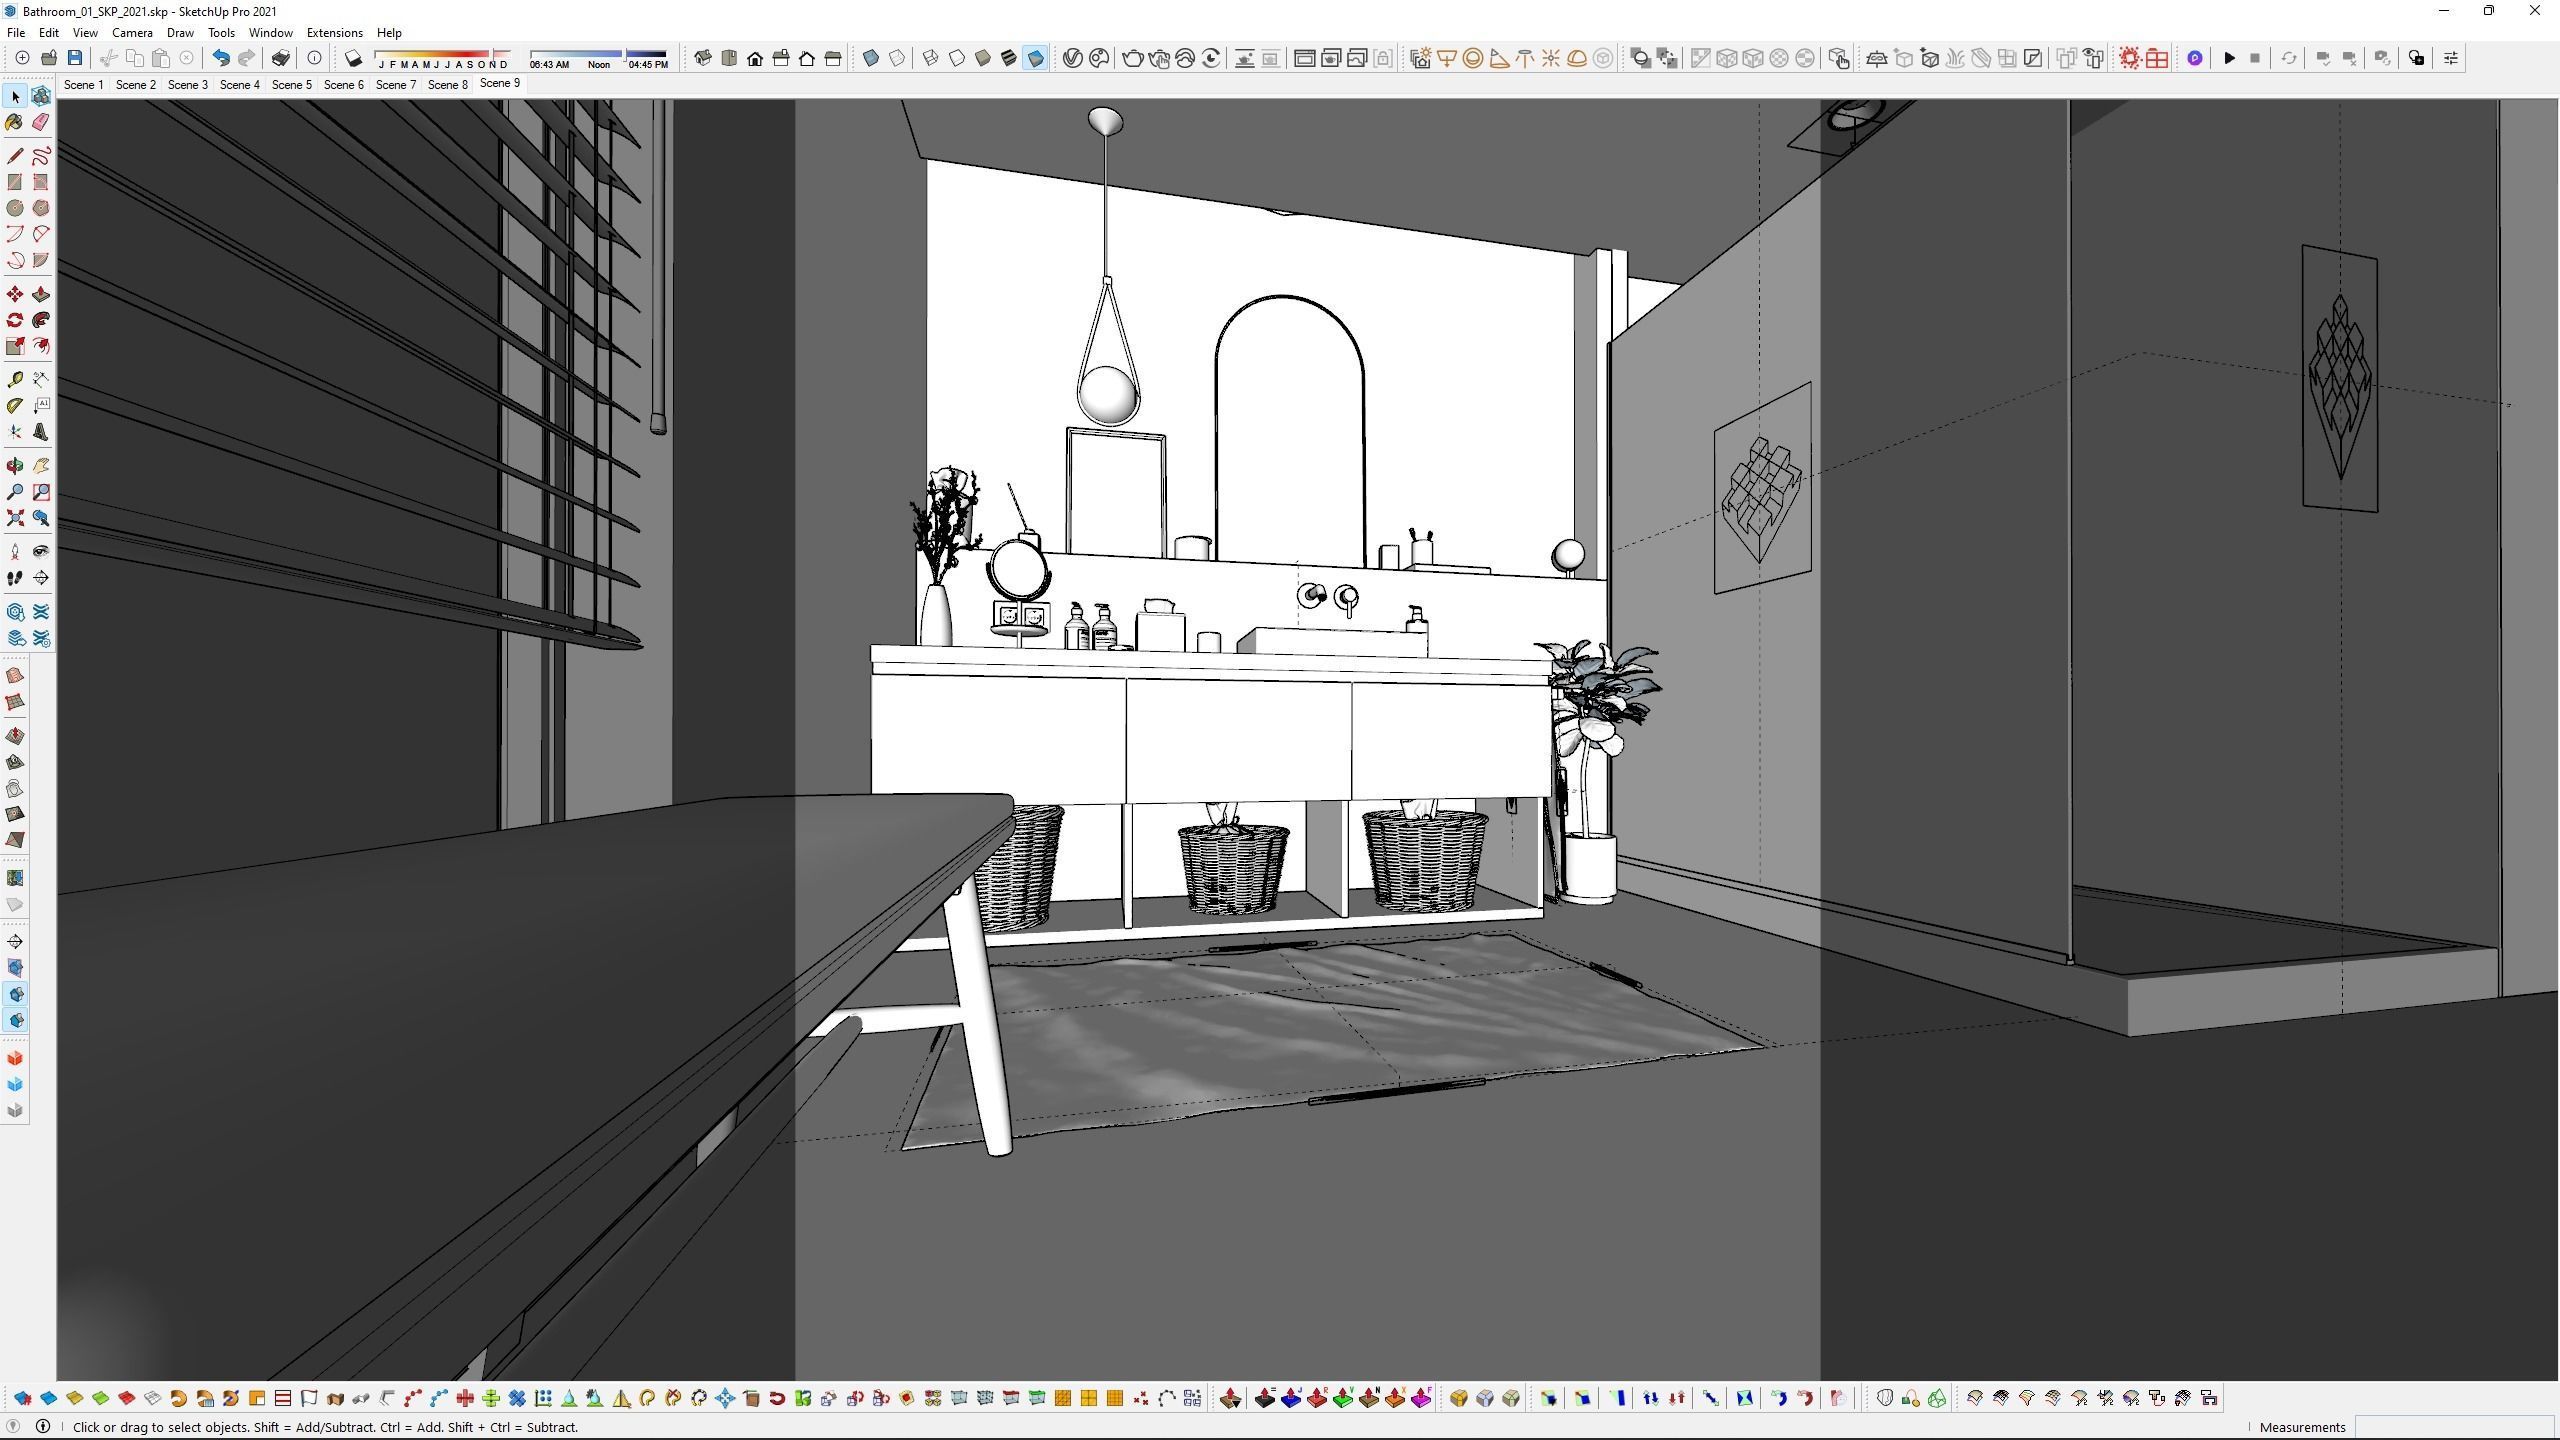Select the Paint Bucket tool
The height and width of the screenshot is (1440, 2560).
pyautogui.click(x=15, y=122)
